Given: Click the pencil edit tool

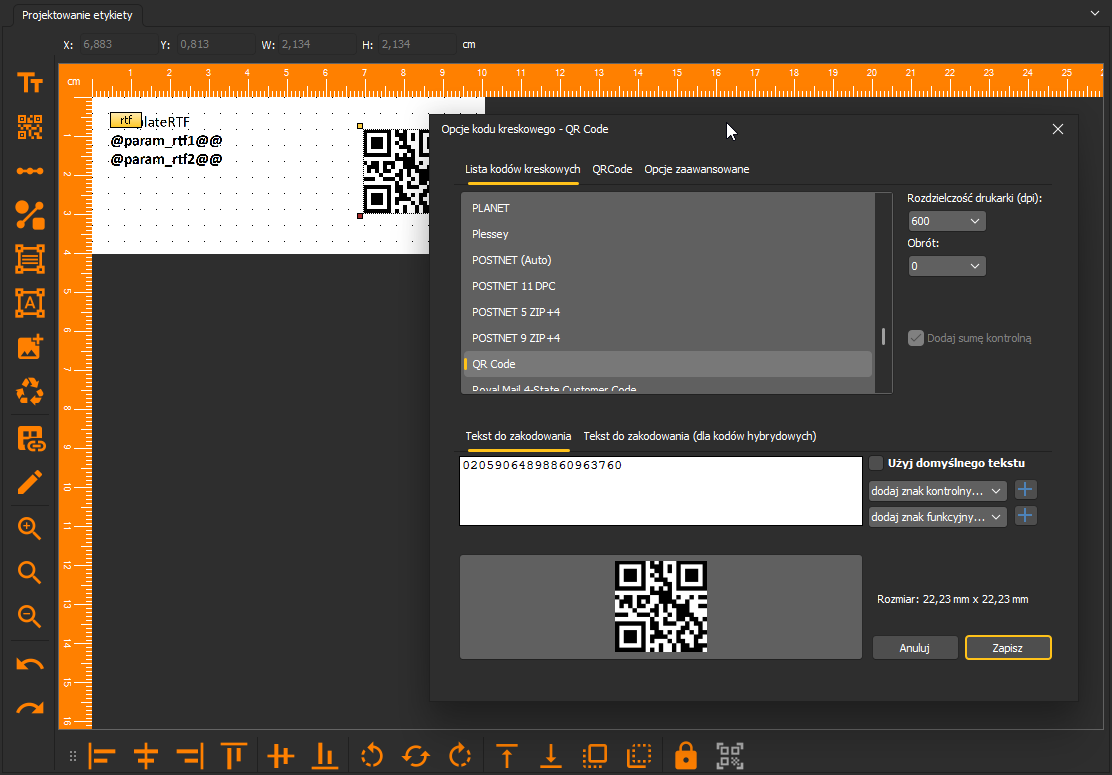Looking at the screenshot, I should tap(30, 483).
